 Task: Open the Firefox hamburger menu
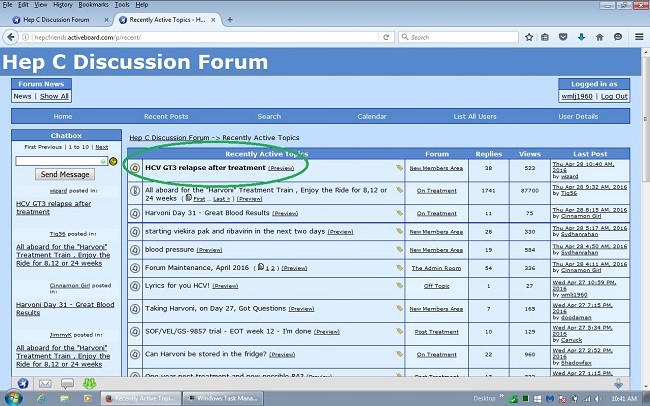pos(639,37)
